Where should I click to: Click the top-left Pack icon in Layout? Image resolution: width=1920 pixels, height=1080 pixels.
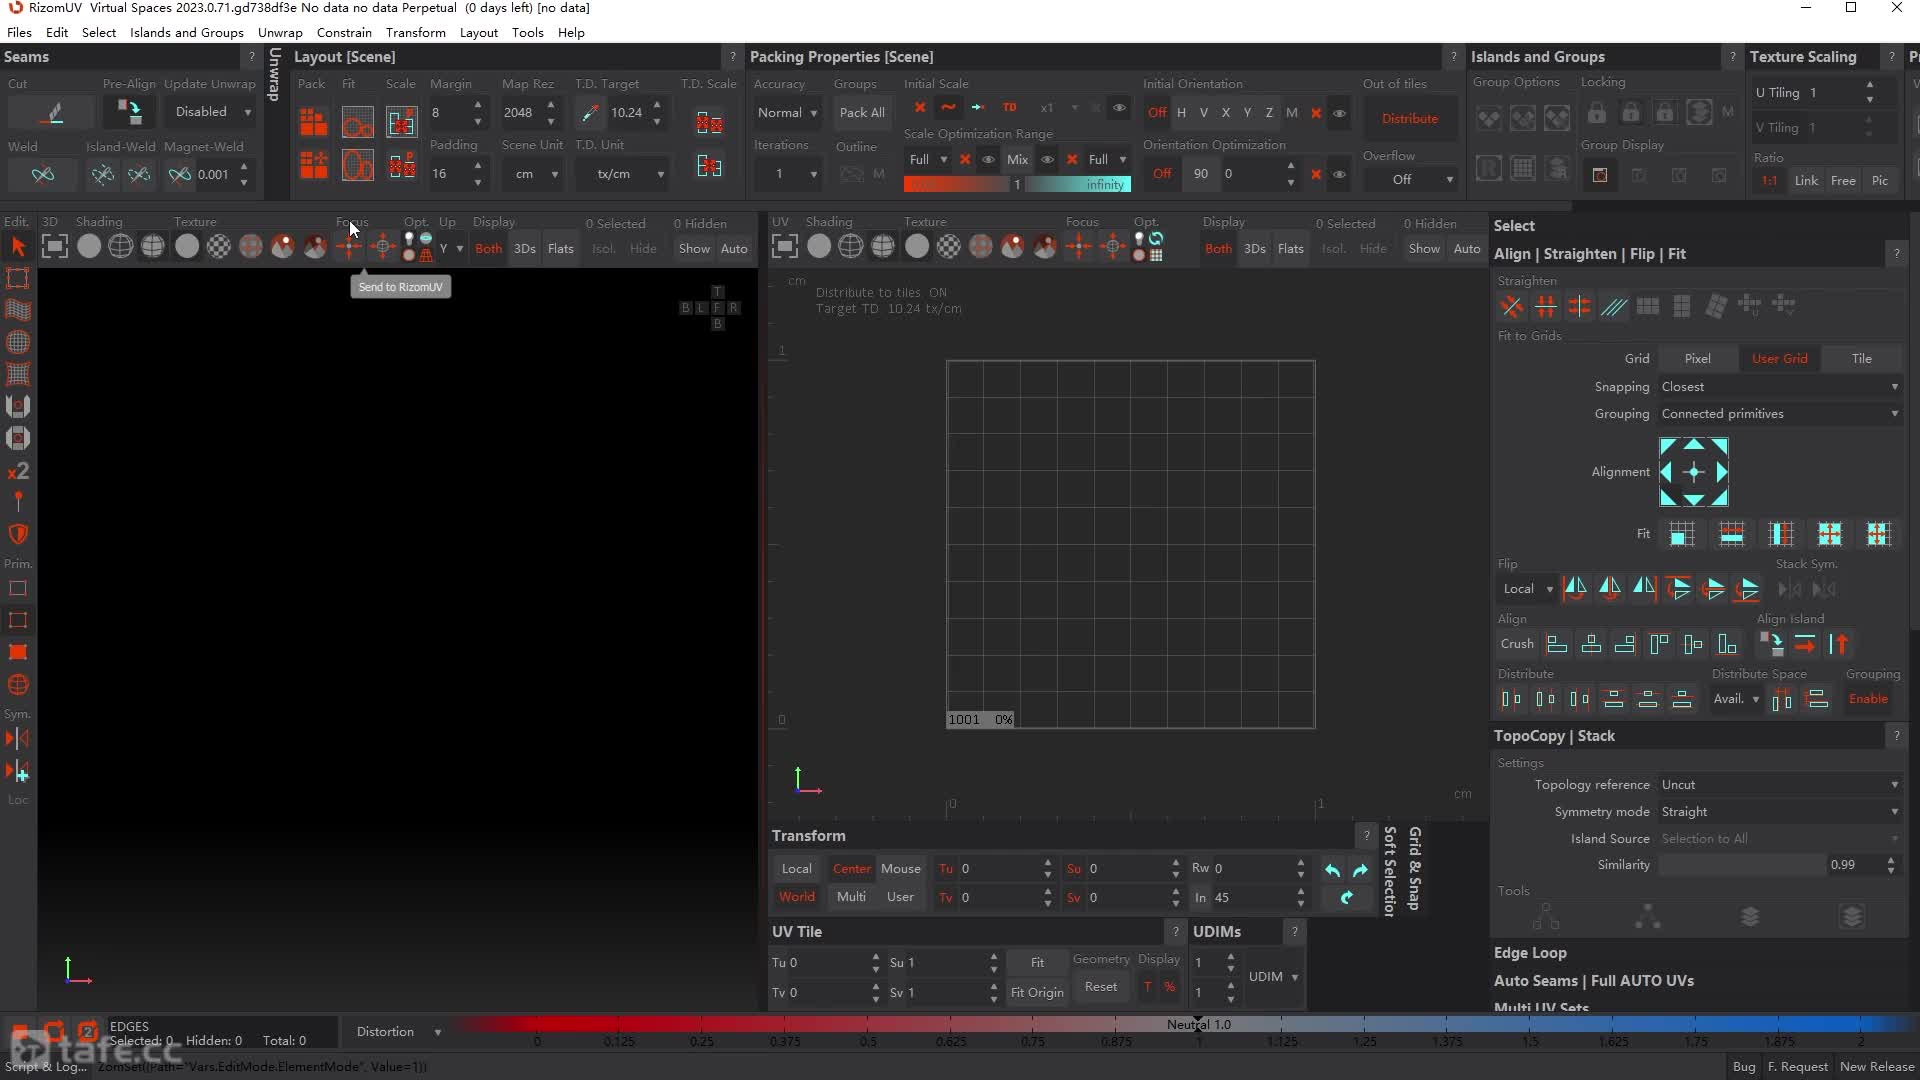tap(313, 122)
